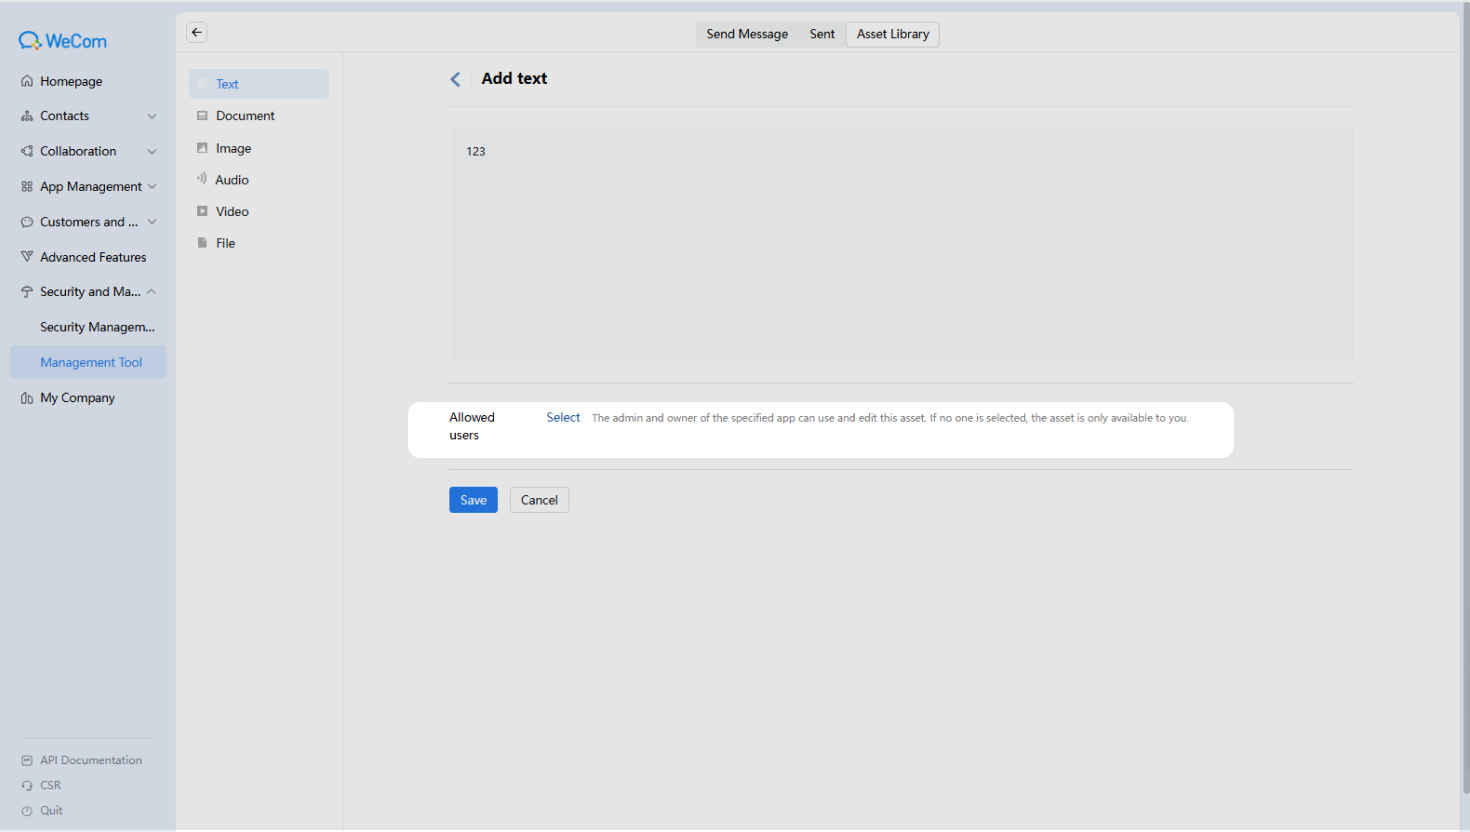This screenshot has width=1470, height=832.
Task: Expand the Collaboration menu chevron
Action: pyautogui.click(x=152, y=151)
